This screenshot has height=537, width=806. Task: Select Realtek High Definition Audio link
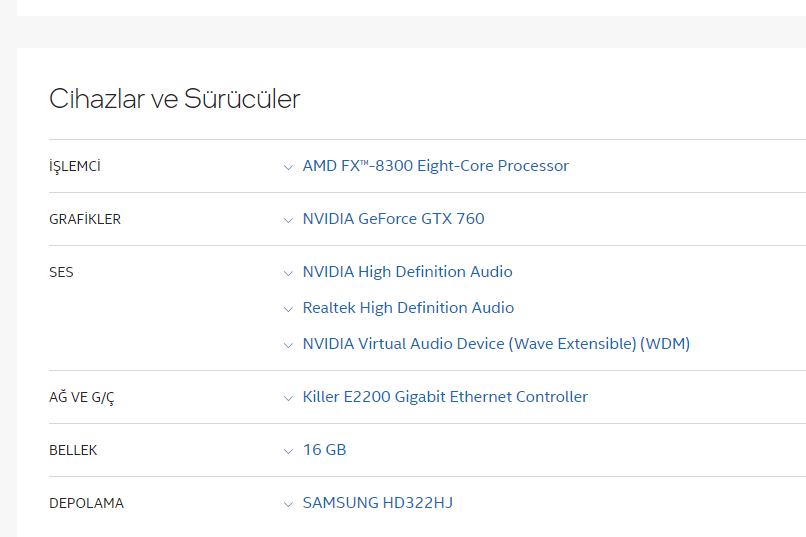pos(408,308)
